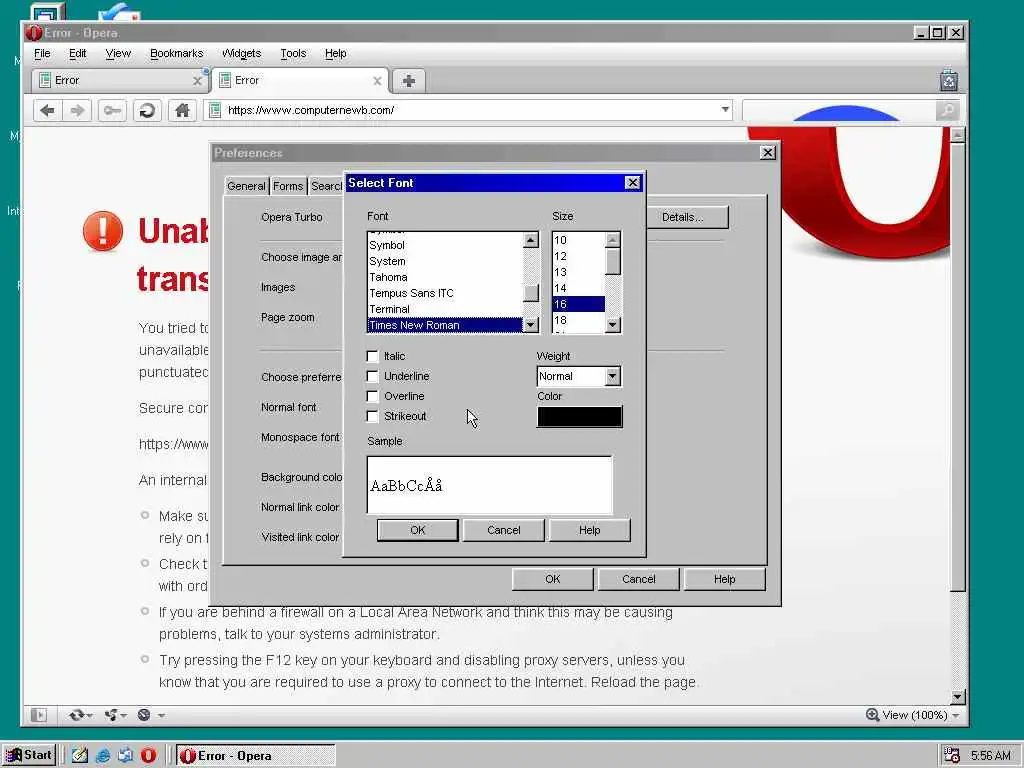This screenshot has height=768, width=1024.
Task: Open the Opera Turbo icon in status bar
Action: click(x=144, y=715)
